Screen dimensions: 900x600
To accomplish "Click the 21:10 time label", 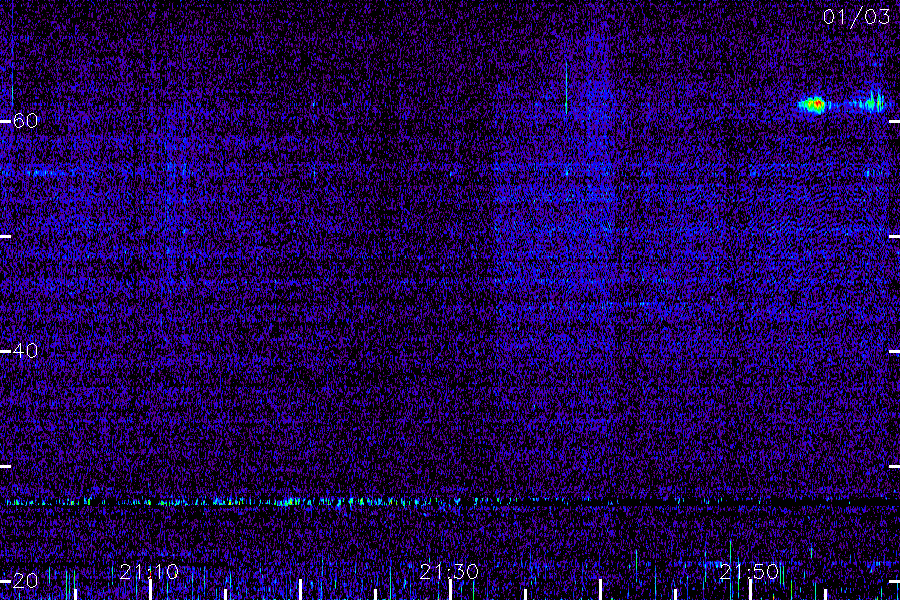I will click(149, 572).
